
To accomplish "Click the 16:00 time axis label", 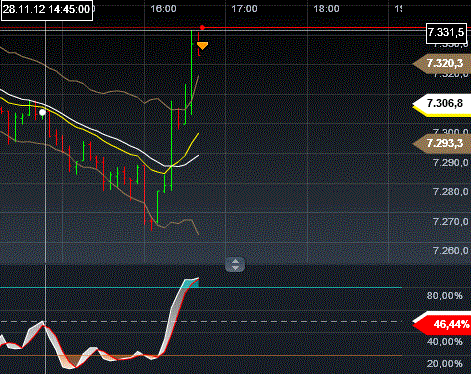I will tap(163, 8).
